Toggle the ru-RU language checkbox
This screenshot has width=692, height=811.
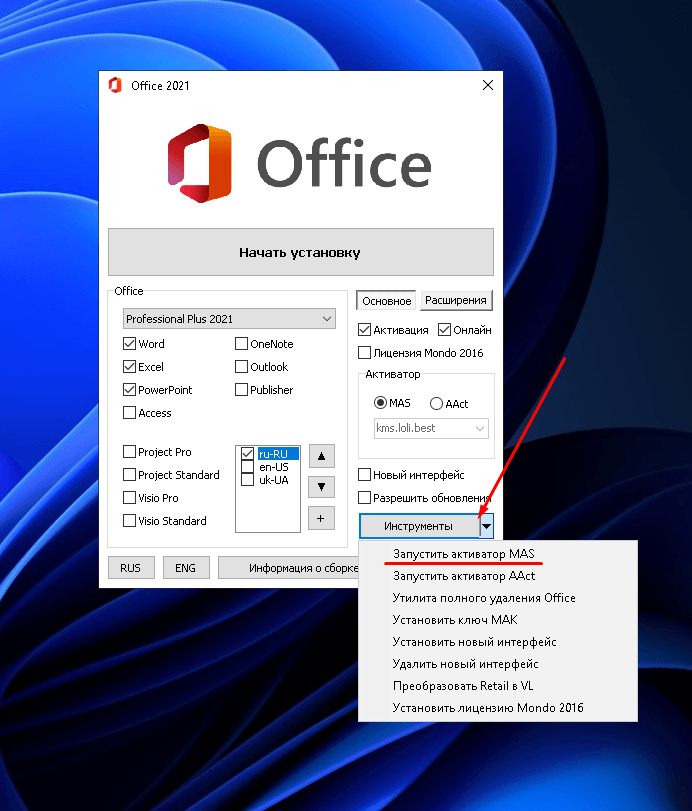point(247,454)
